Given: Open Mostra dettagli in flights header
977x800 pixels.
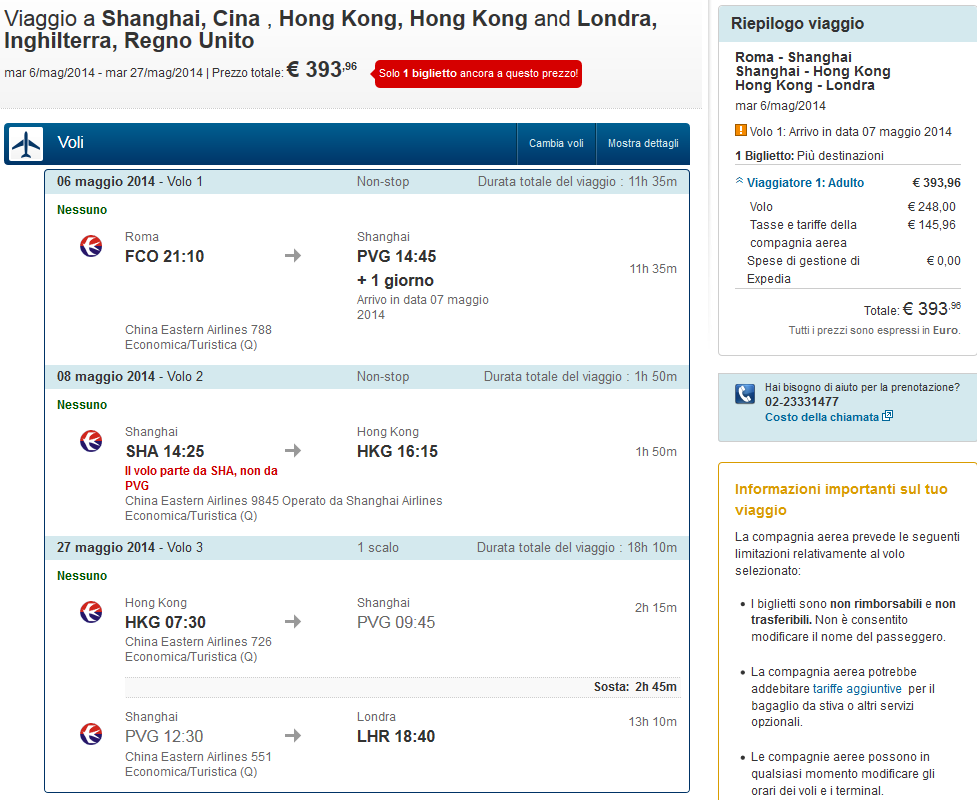Looking at the screenshot, I should 643,143.
